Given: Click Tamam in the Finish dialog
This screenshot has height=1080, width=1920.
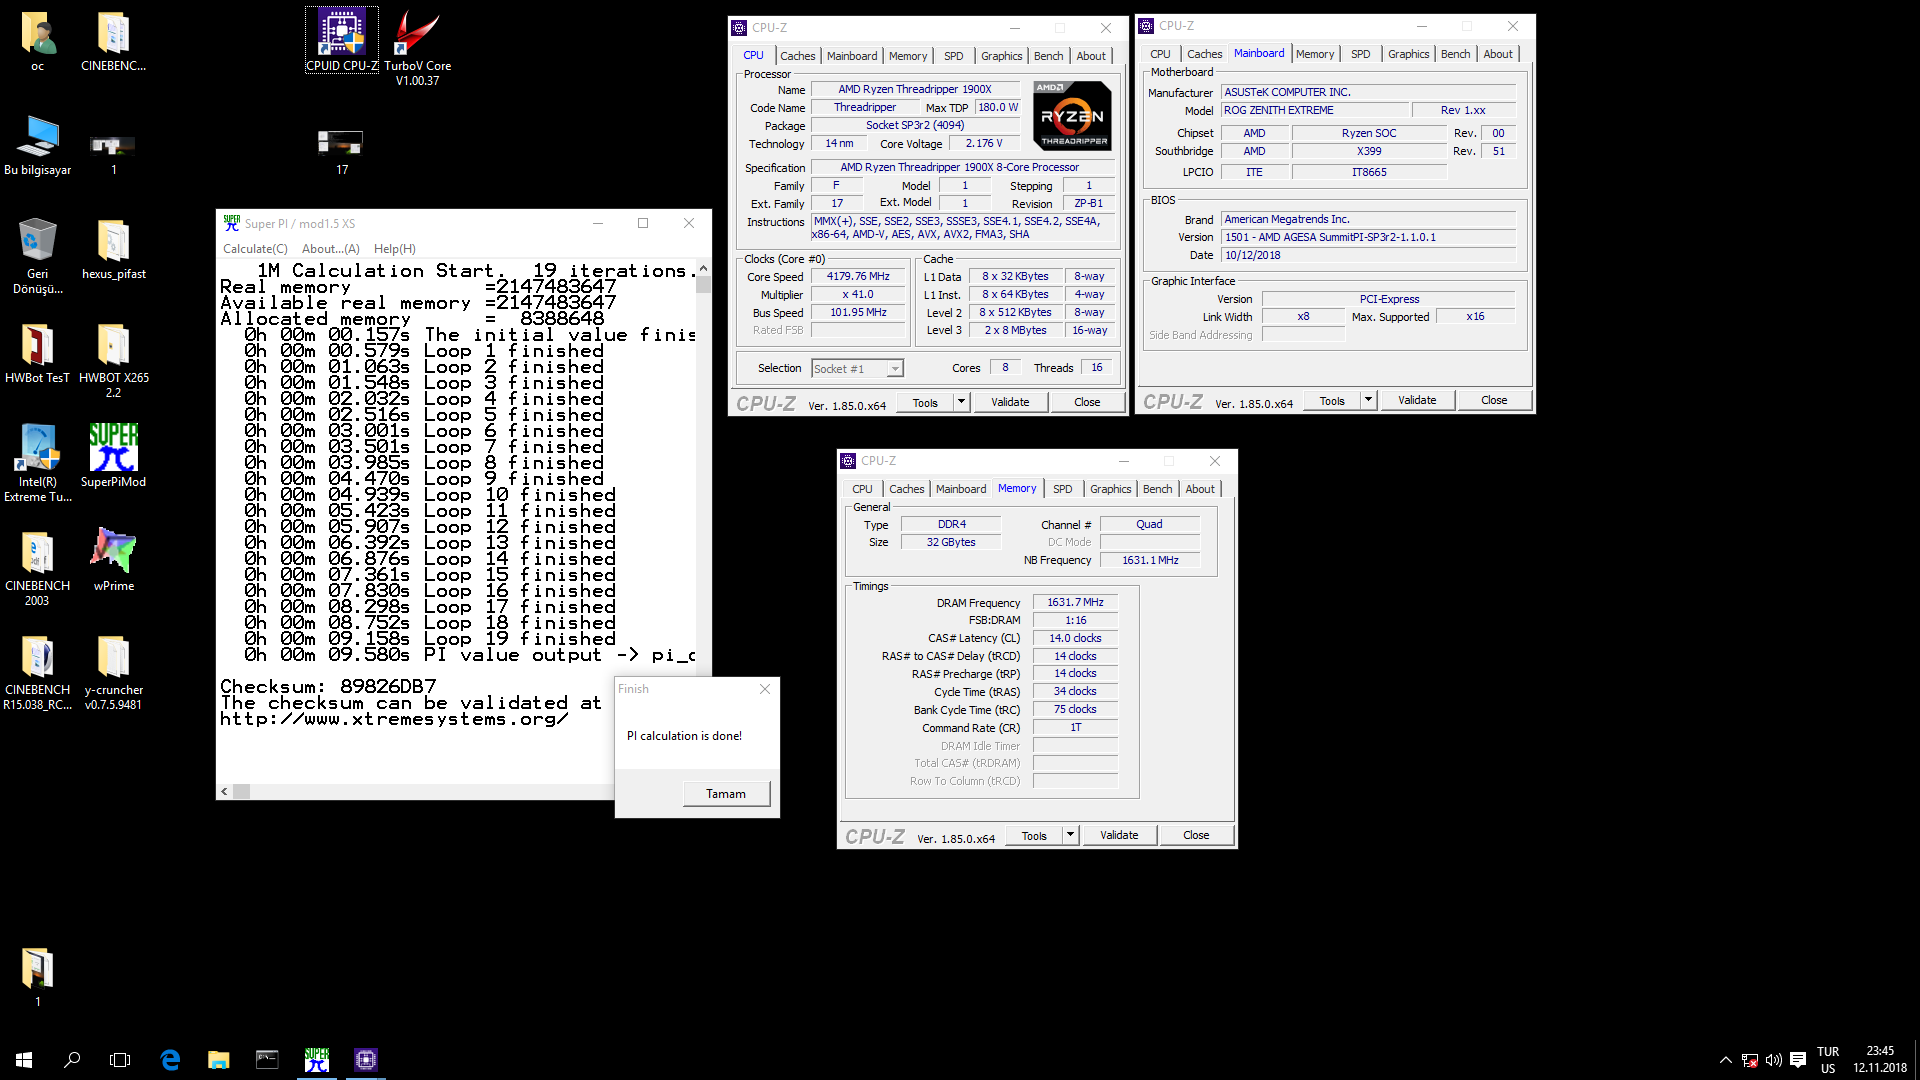Looking at the screenshot, I should 726,794.
